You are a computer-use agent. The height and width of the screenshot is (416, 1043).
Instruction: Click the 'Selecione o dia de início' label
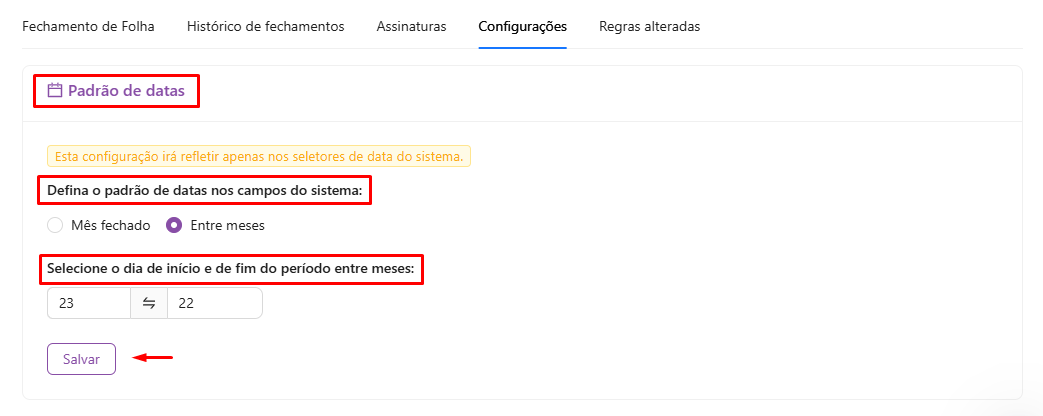pyautogui.click(x=230, y=270)
